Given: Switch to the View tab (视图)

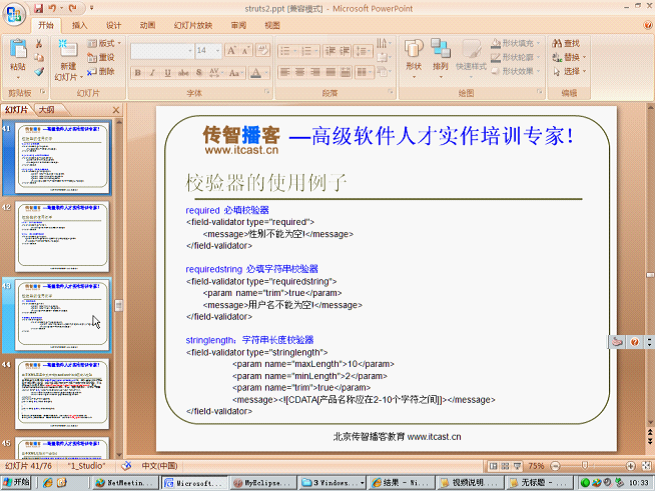Looking at the screenshot, I should pyautogui.click(x=272, y=25).
